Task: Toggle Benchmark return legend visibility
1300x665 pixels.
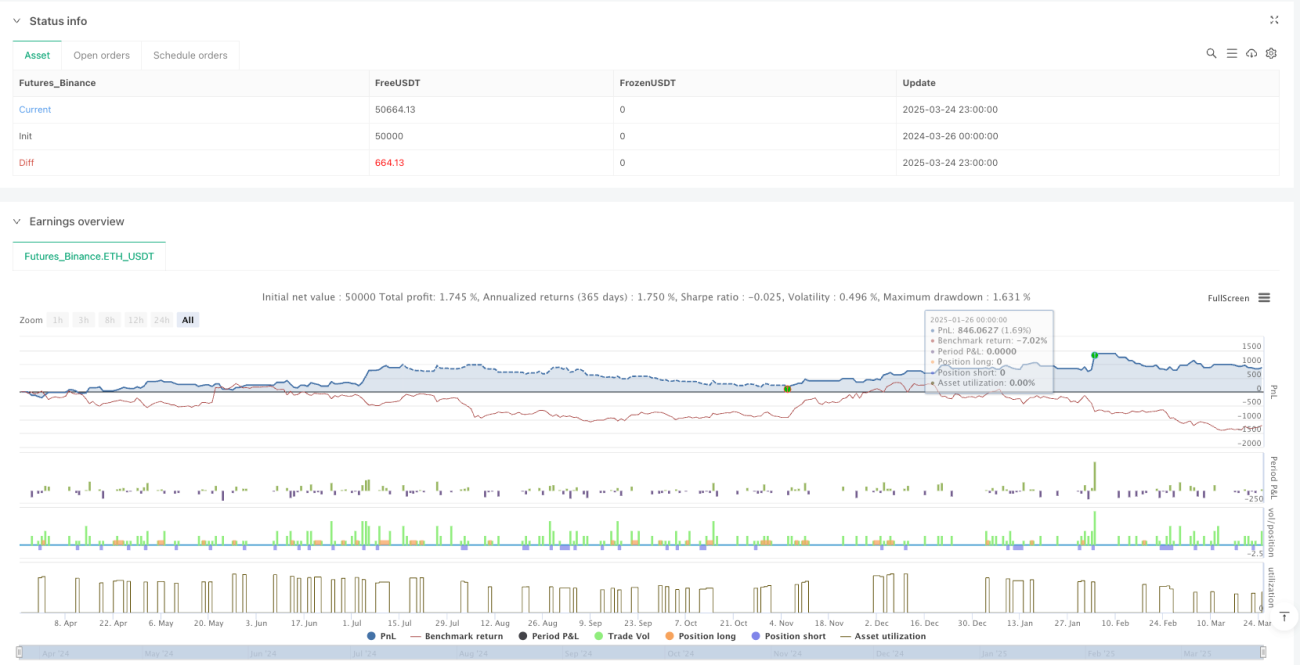Action: (456, 636)
